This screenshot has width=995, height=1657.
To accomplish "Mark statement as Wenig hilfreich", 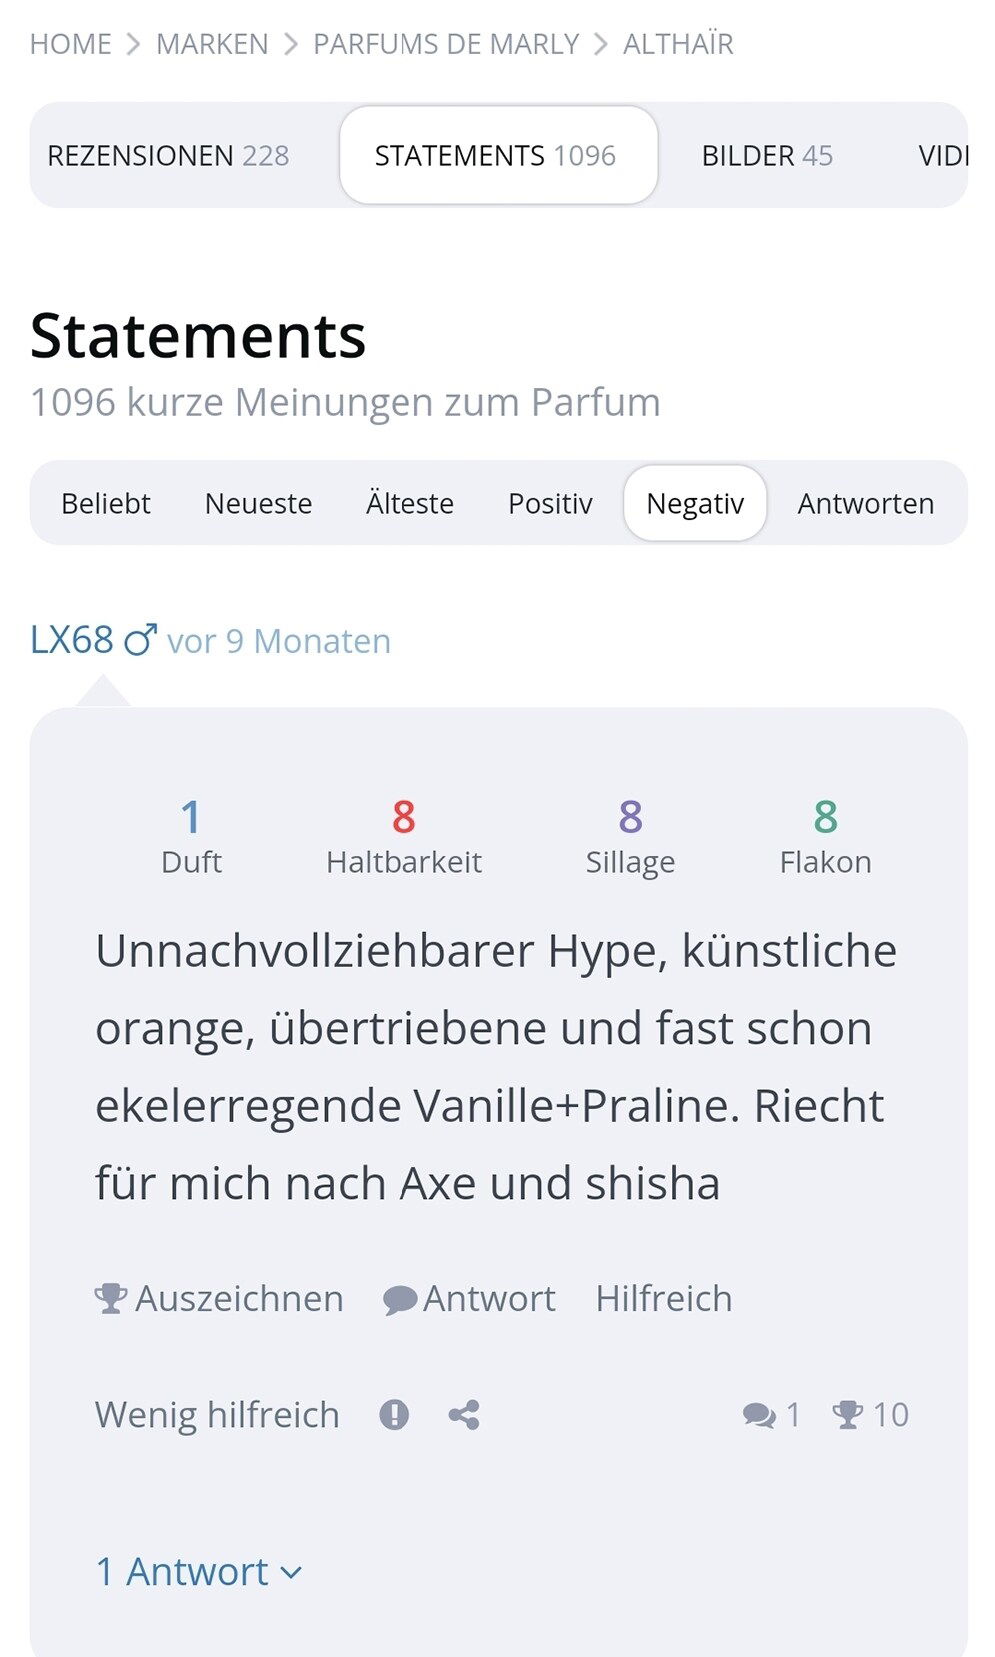I will click(x=217, y=1415).
